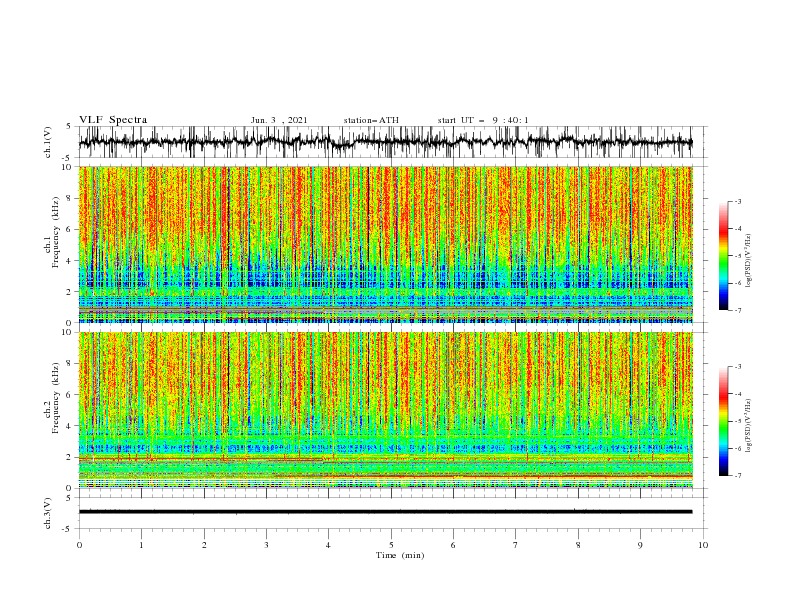Click the x-axis tick label "7"
The image size is (792, 612).
tap(516, 545)
